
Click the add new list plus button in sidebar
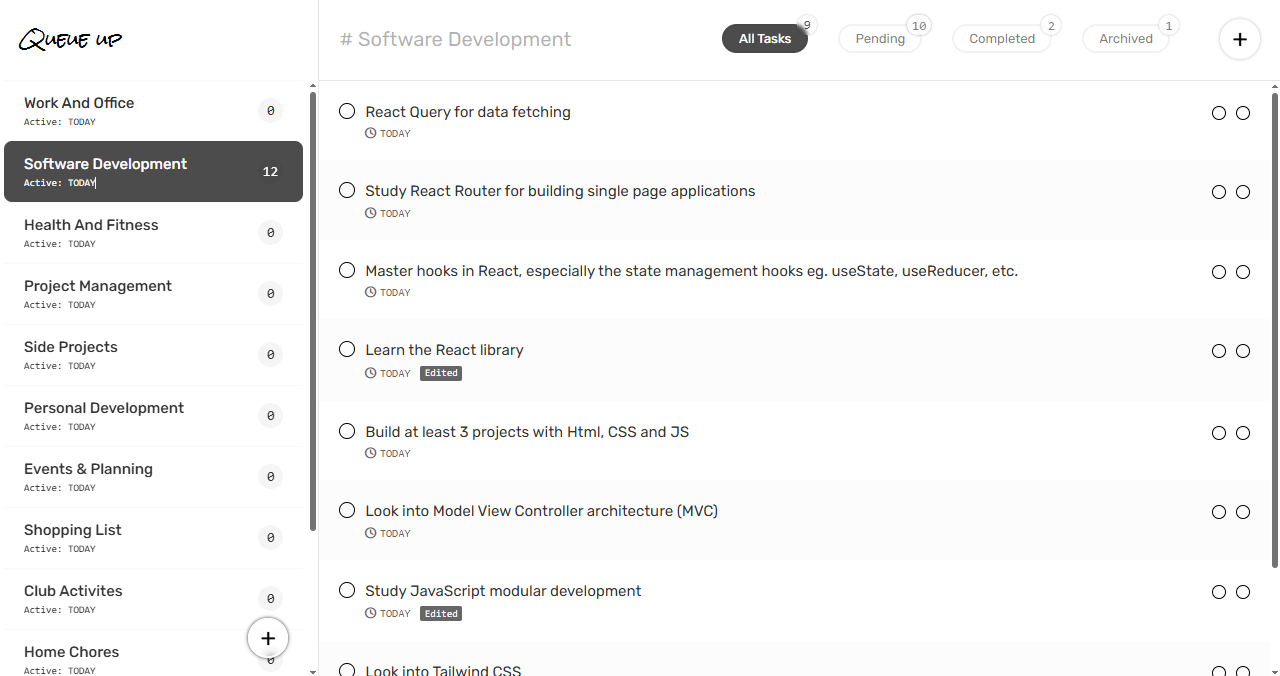click(268, 638)
